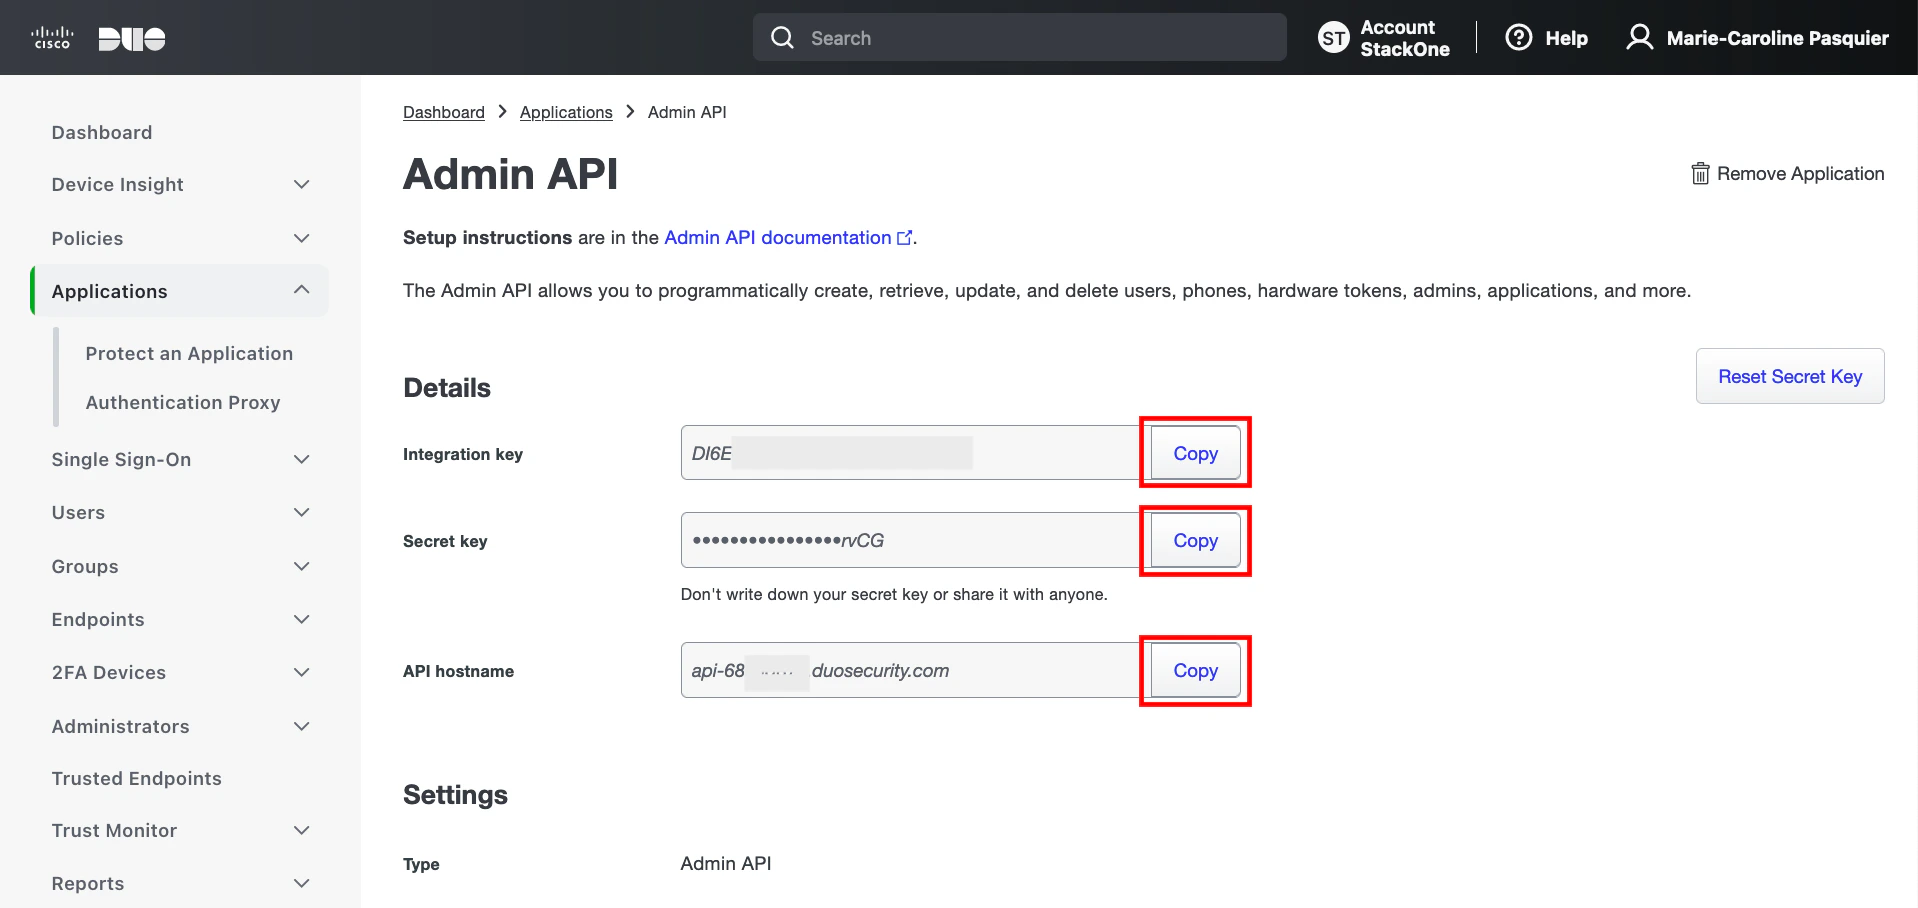Click the API hostname field

click(911, 670)
